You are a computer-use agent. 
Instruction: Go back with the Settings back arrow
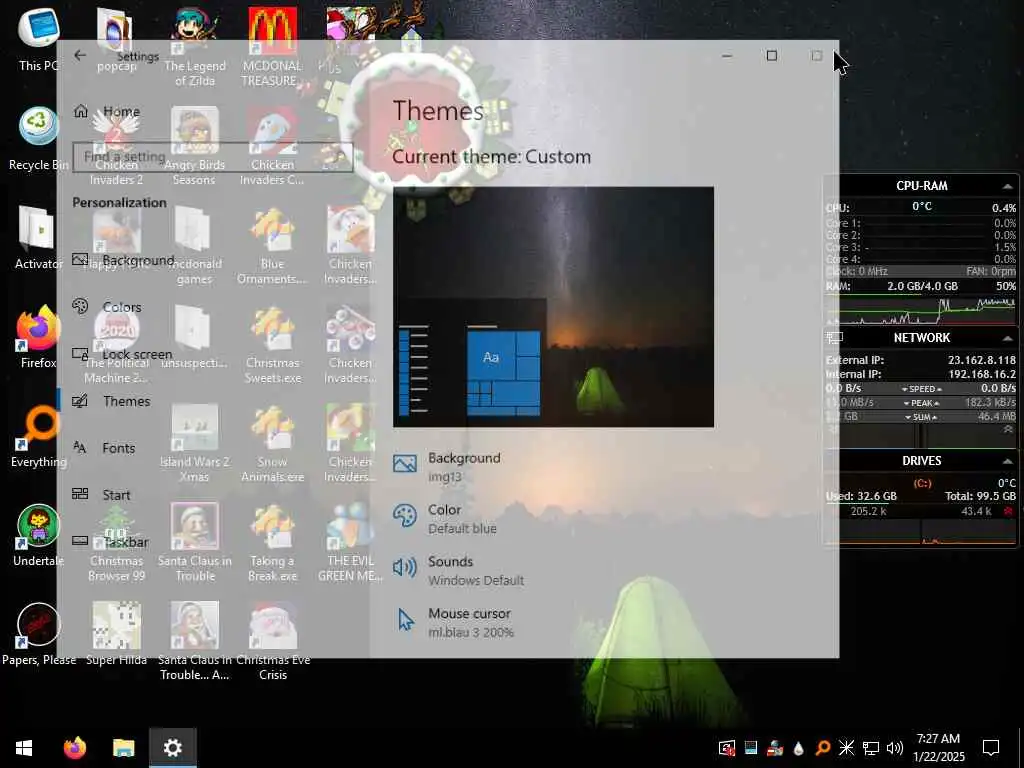[80, 56]
